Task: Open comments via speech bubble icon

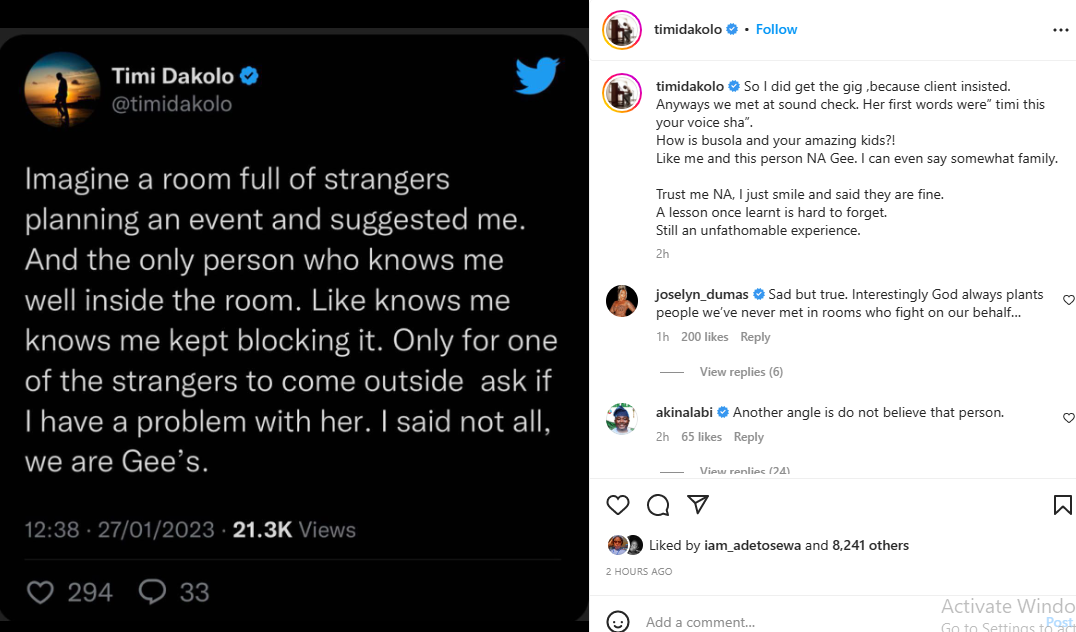Action: (658, 505)
